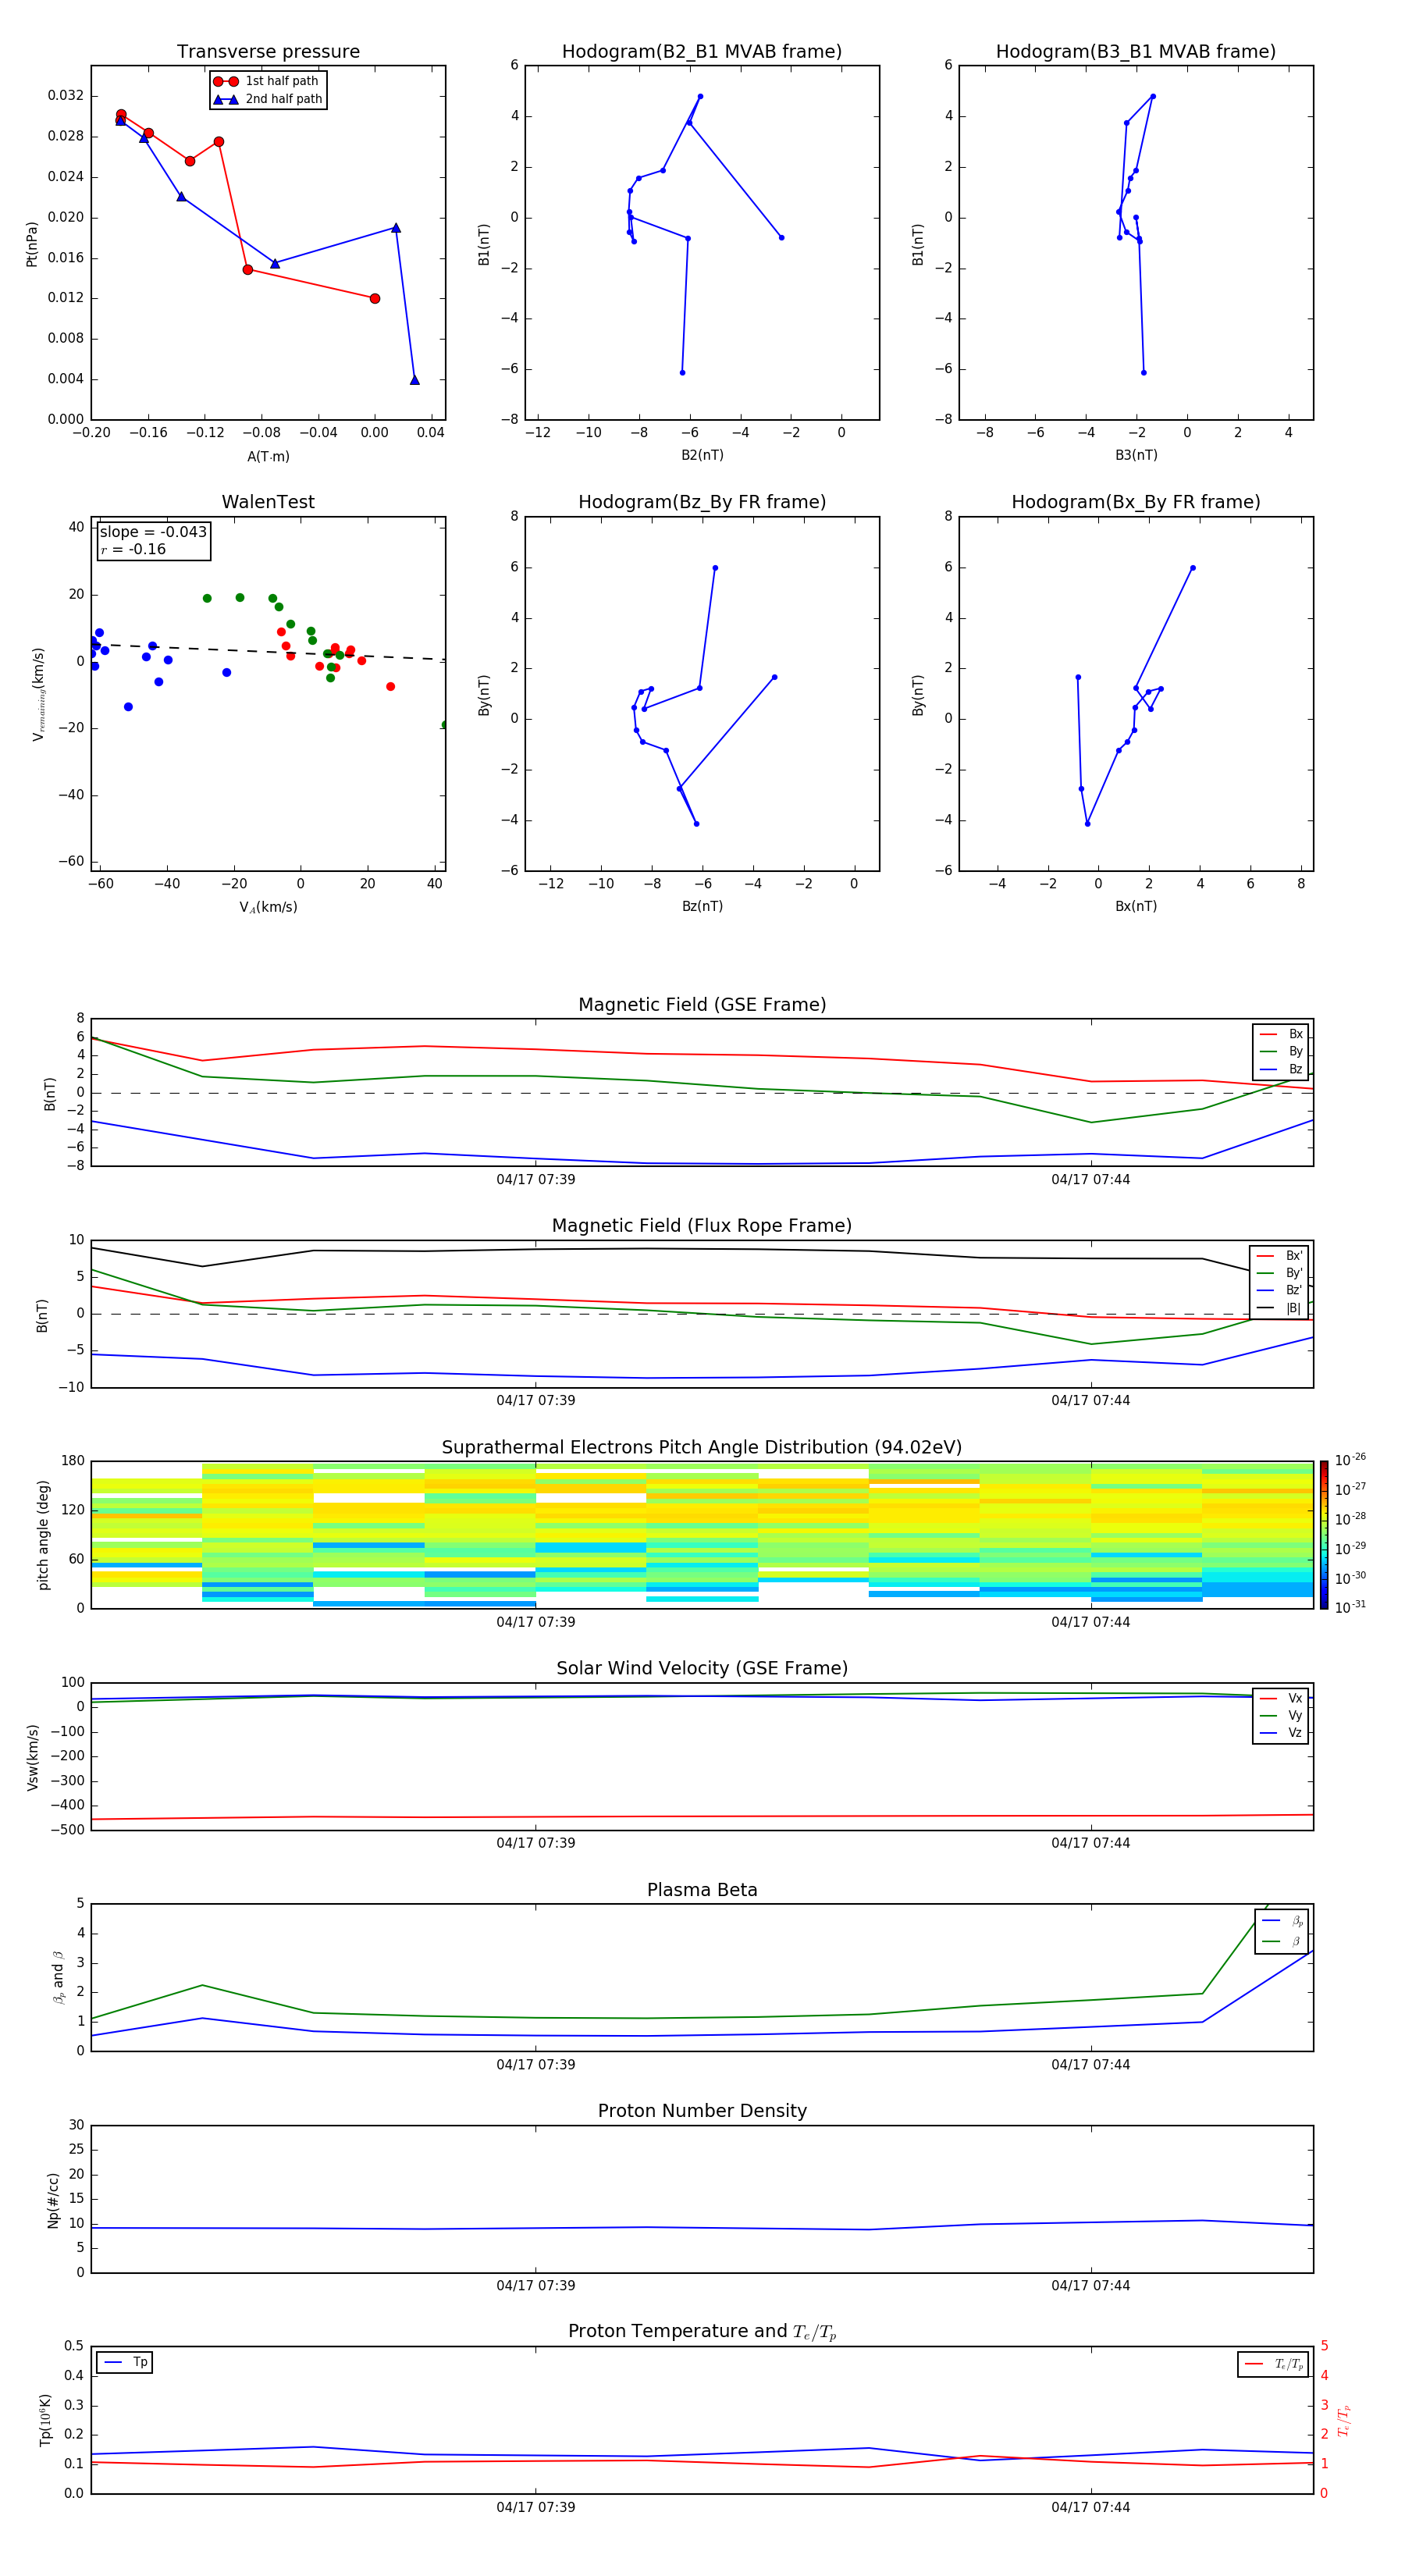Click the last red point of first half path

click(x=375, y=299)
